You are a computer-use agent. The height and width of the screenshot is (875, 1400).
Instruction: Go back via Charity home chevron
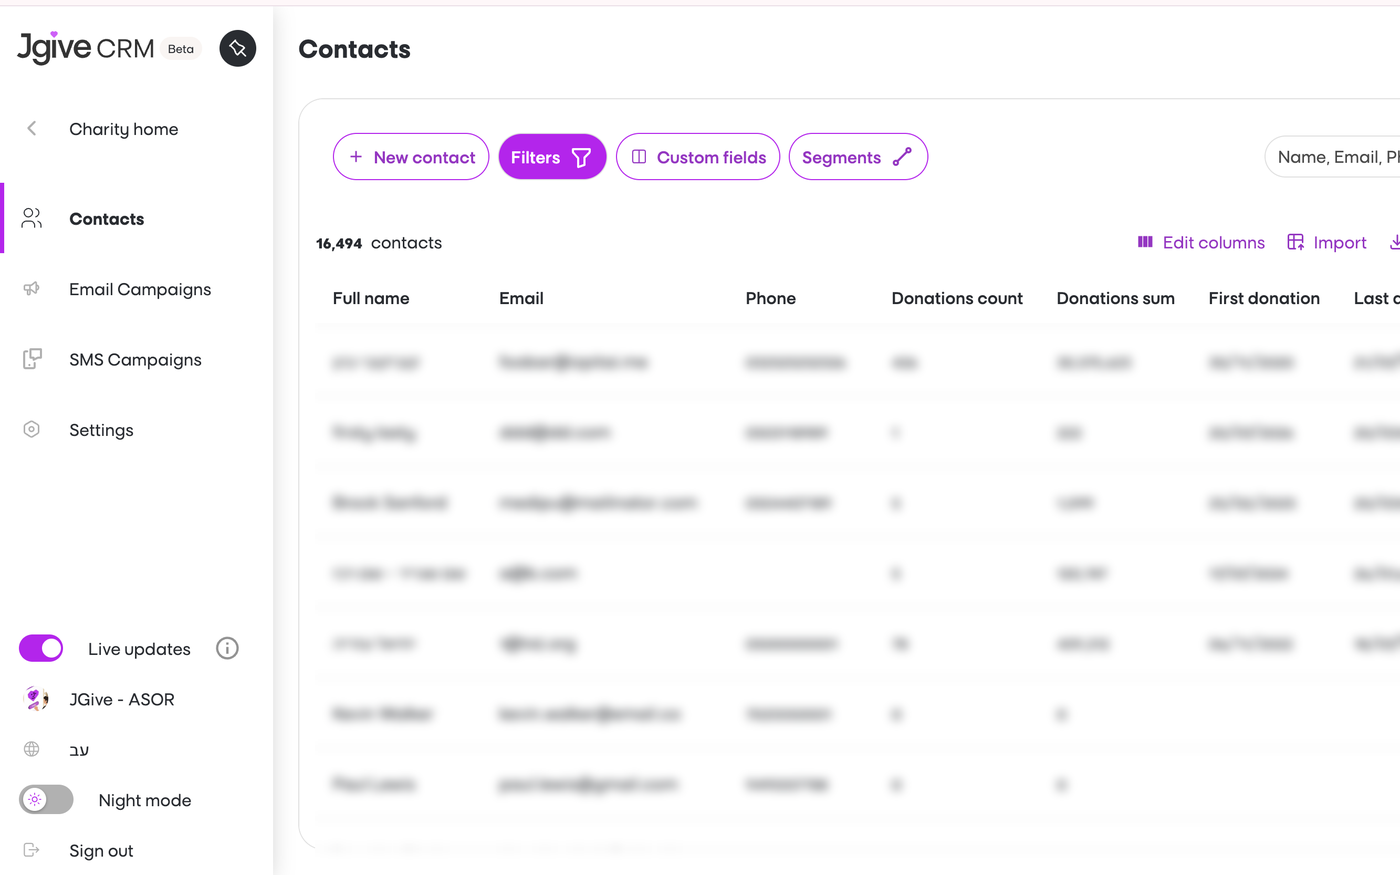(x=32, y=128)
